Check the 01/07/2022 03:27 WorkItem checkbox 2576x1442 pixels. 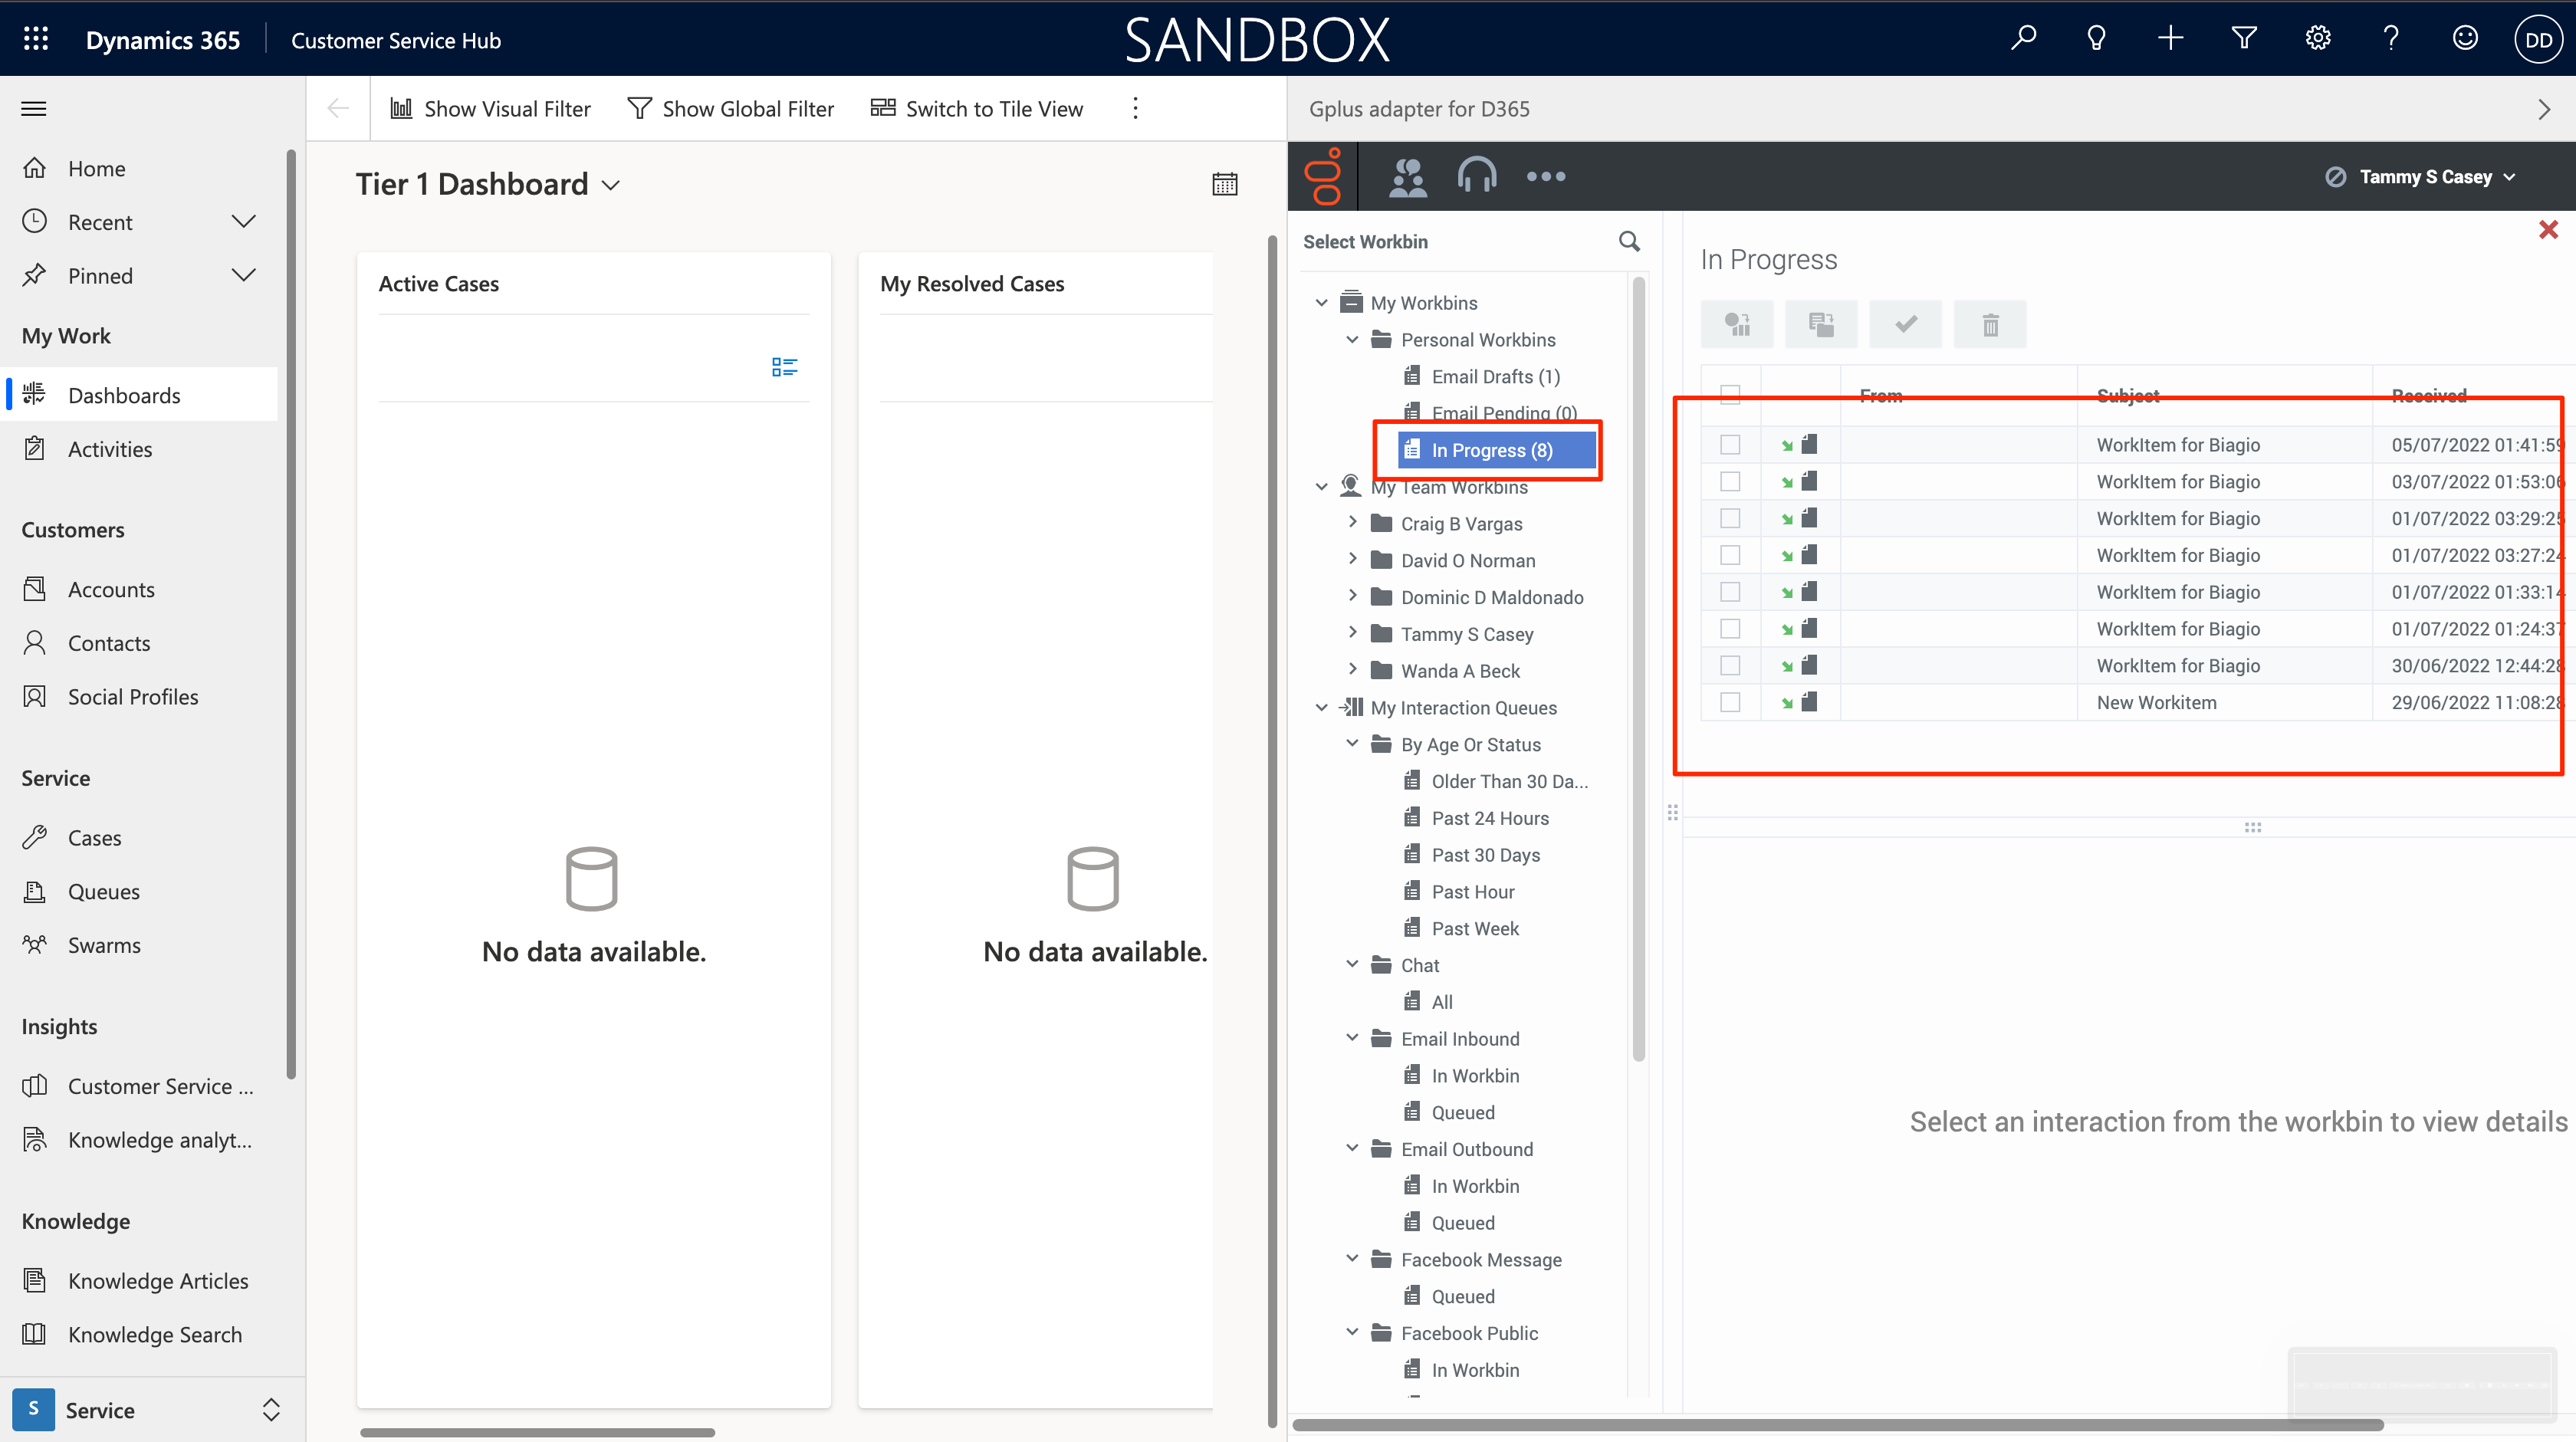tap(1730, 555)
